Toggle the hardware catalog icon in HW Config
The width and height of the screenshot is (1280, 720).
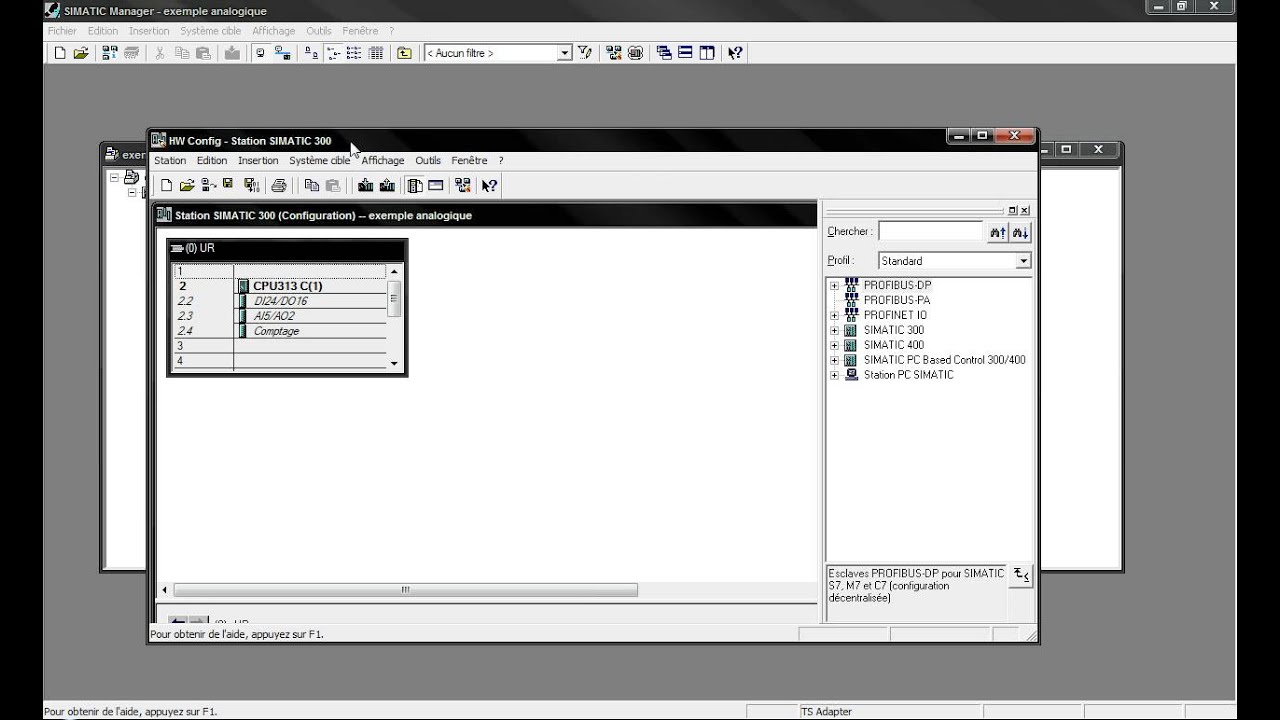coord(415,185)
